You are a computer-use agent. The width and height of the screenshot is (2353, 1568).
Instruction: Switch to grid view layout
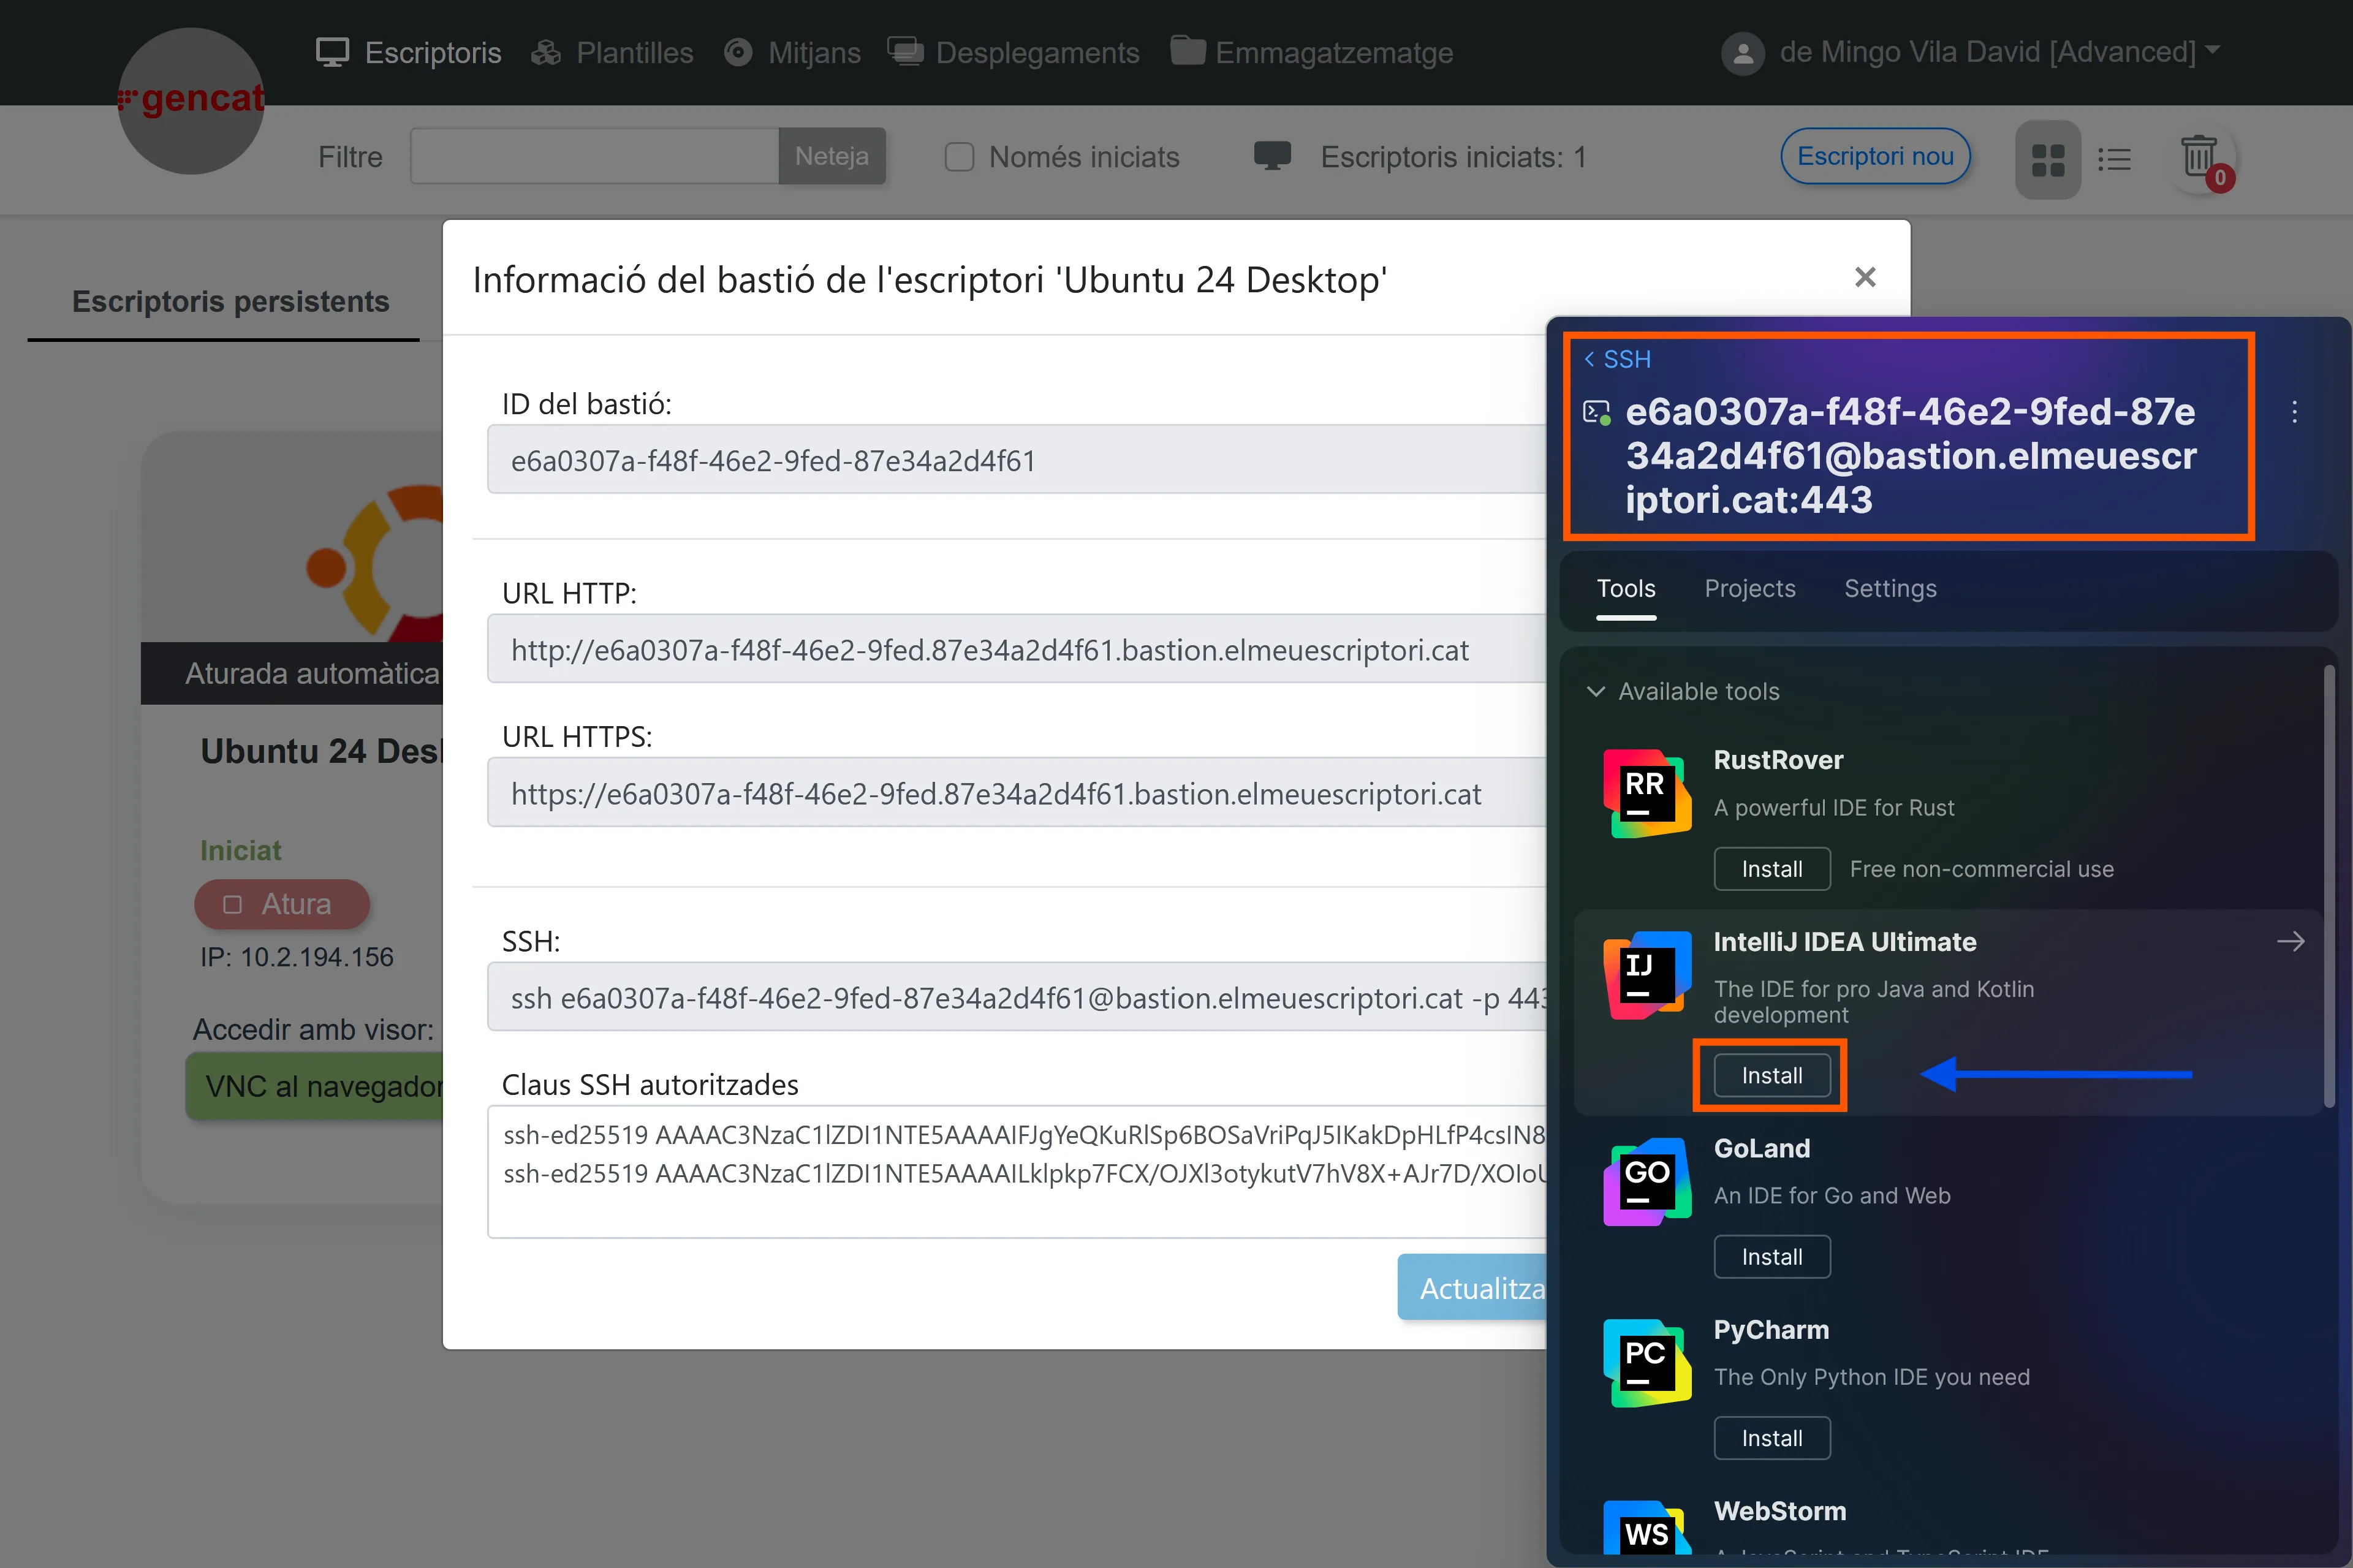pos(2047,159)
